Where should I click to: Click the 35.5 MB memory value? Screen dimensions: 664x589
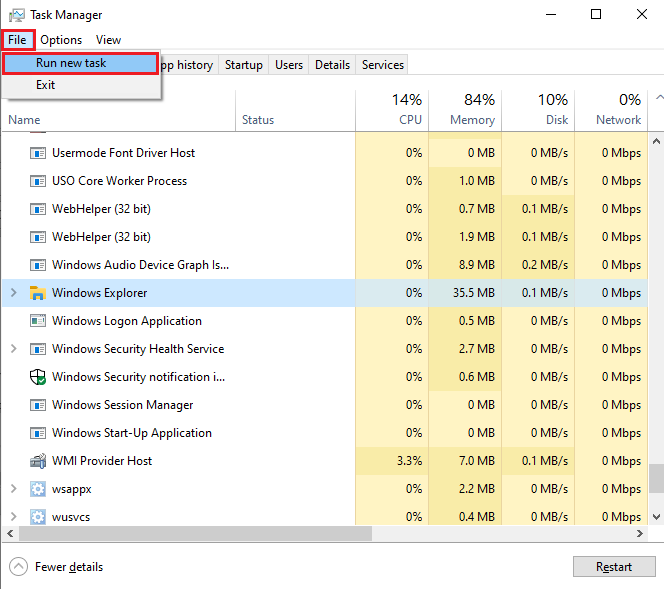coord(474,293)
